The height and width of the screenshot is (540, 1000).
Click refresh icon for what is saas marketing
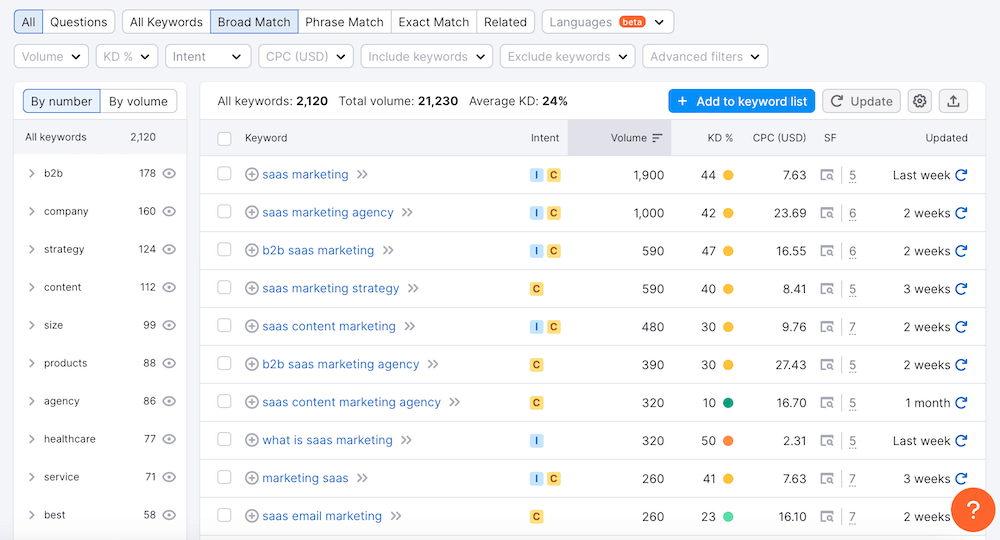[x=961, y=441]
